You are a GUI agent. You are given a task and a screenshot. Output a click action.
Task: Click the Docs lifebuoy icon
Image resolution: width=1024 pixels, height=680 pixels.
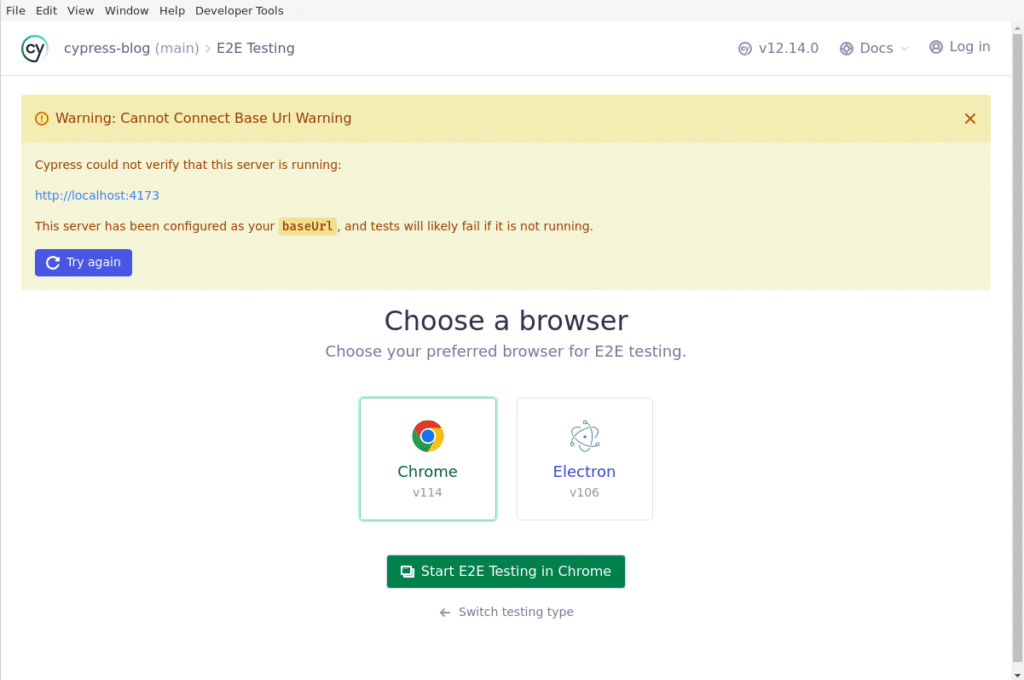(846, 49)
